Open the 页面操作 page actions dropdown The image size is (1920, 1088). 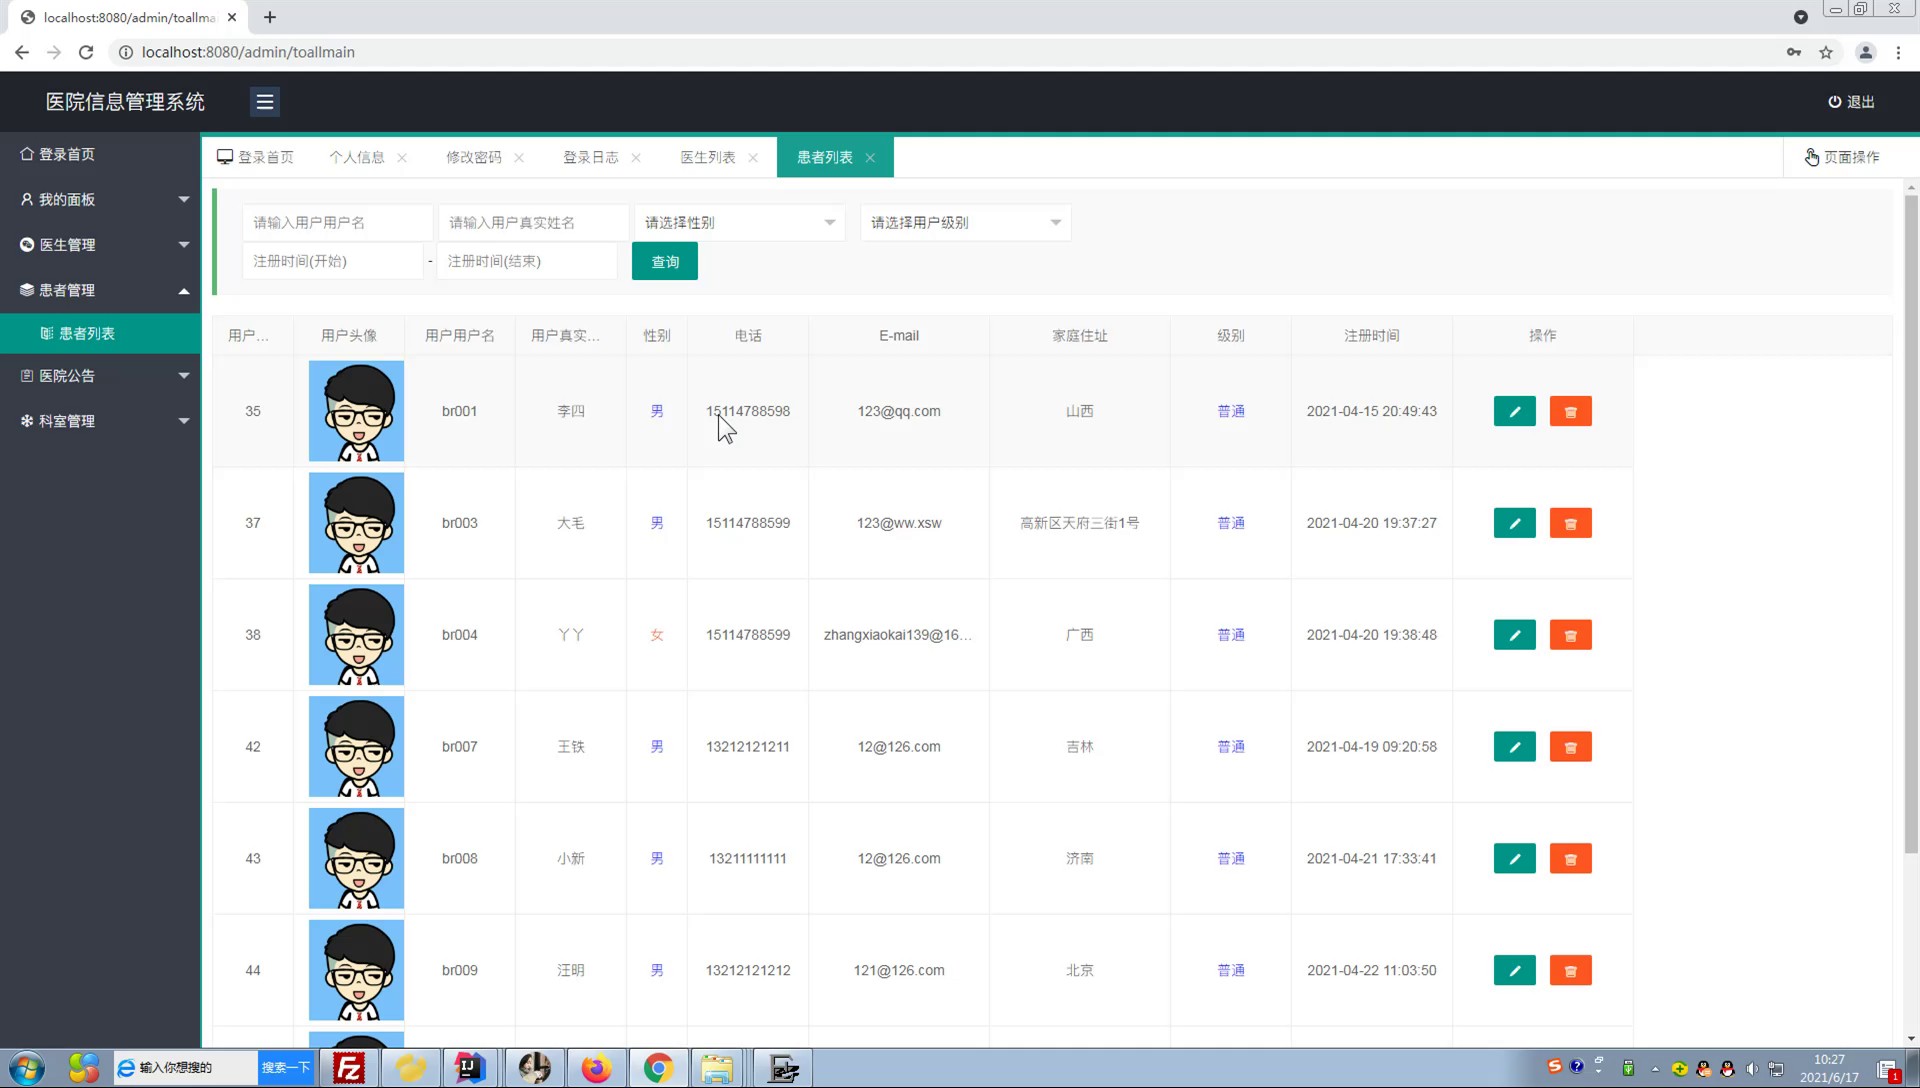1842,157
